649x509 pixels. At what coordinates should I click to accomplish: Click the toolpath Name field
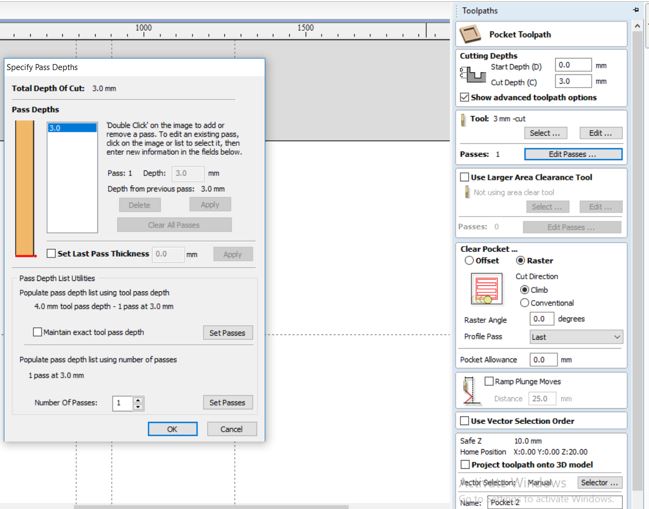coord(555,502)
